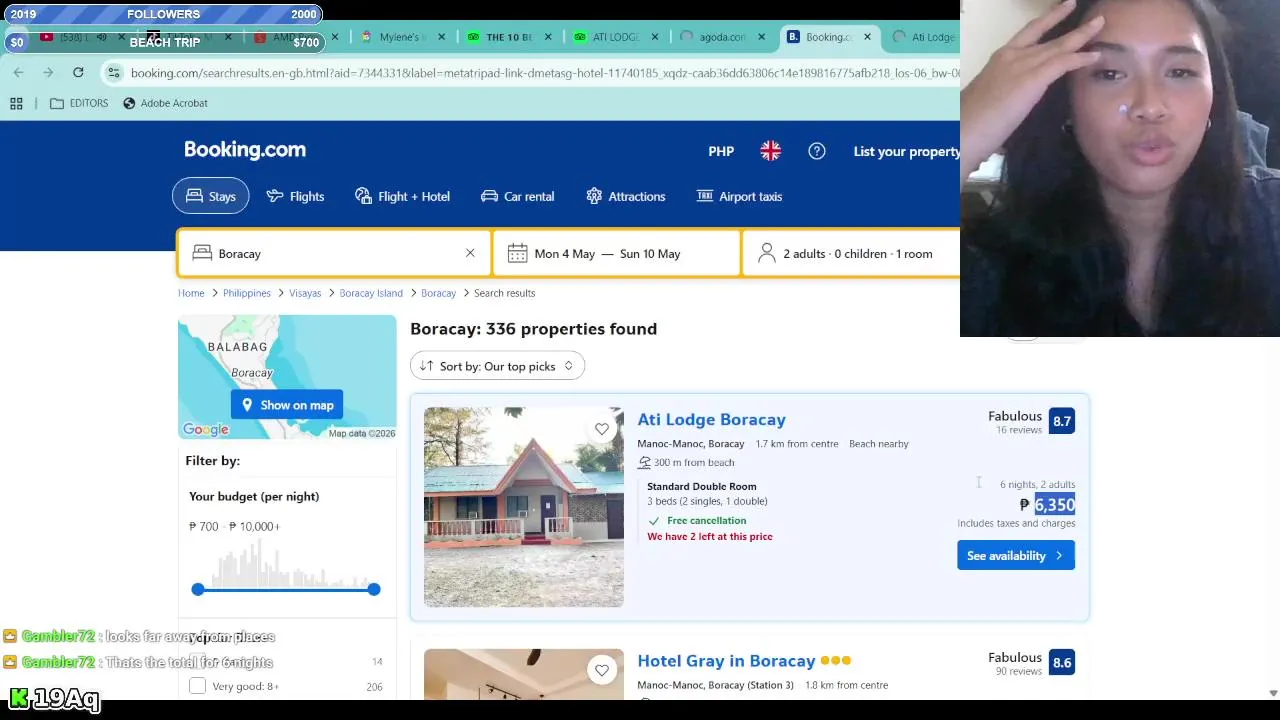Go back to the previous page
Screen dimensions: 1280x720
pos(18,73)
